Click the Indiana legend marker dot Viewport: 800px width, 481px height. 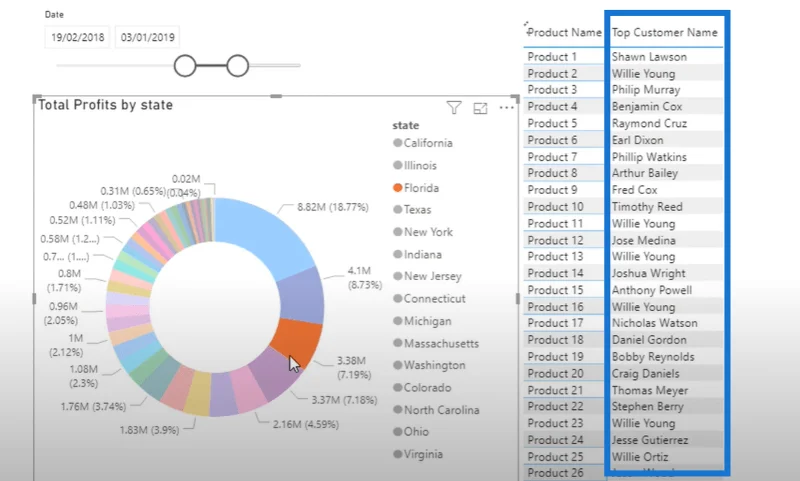397,254
